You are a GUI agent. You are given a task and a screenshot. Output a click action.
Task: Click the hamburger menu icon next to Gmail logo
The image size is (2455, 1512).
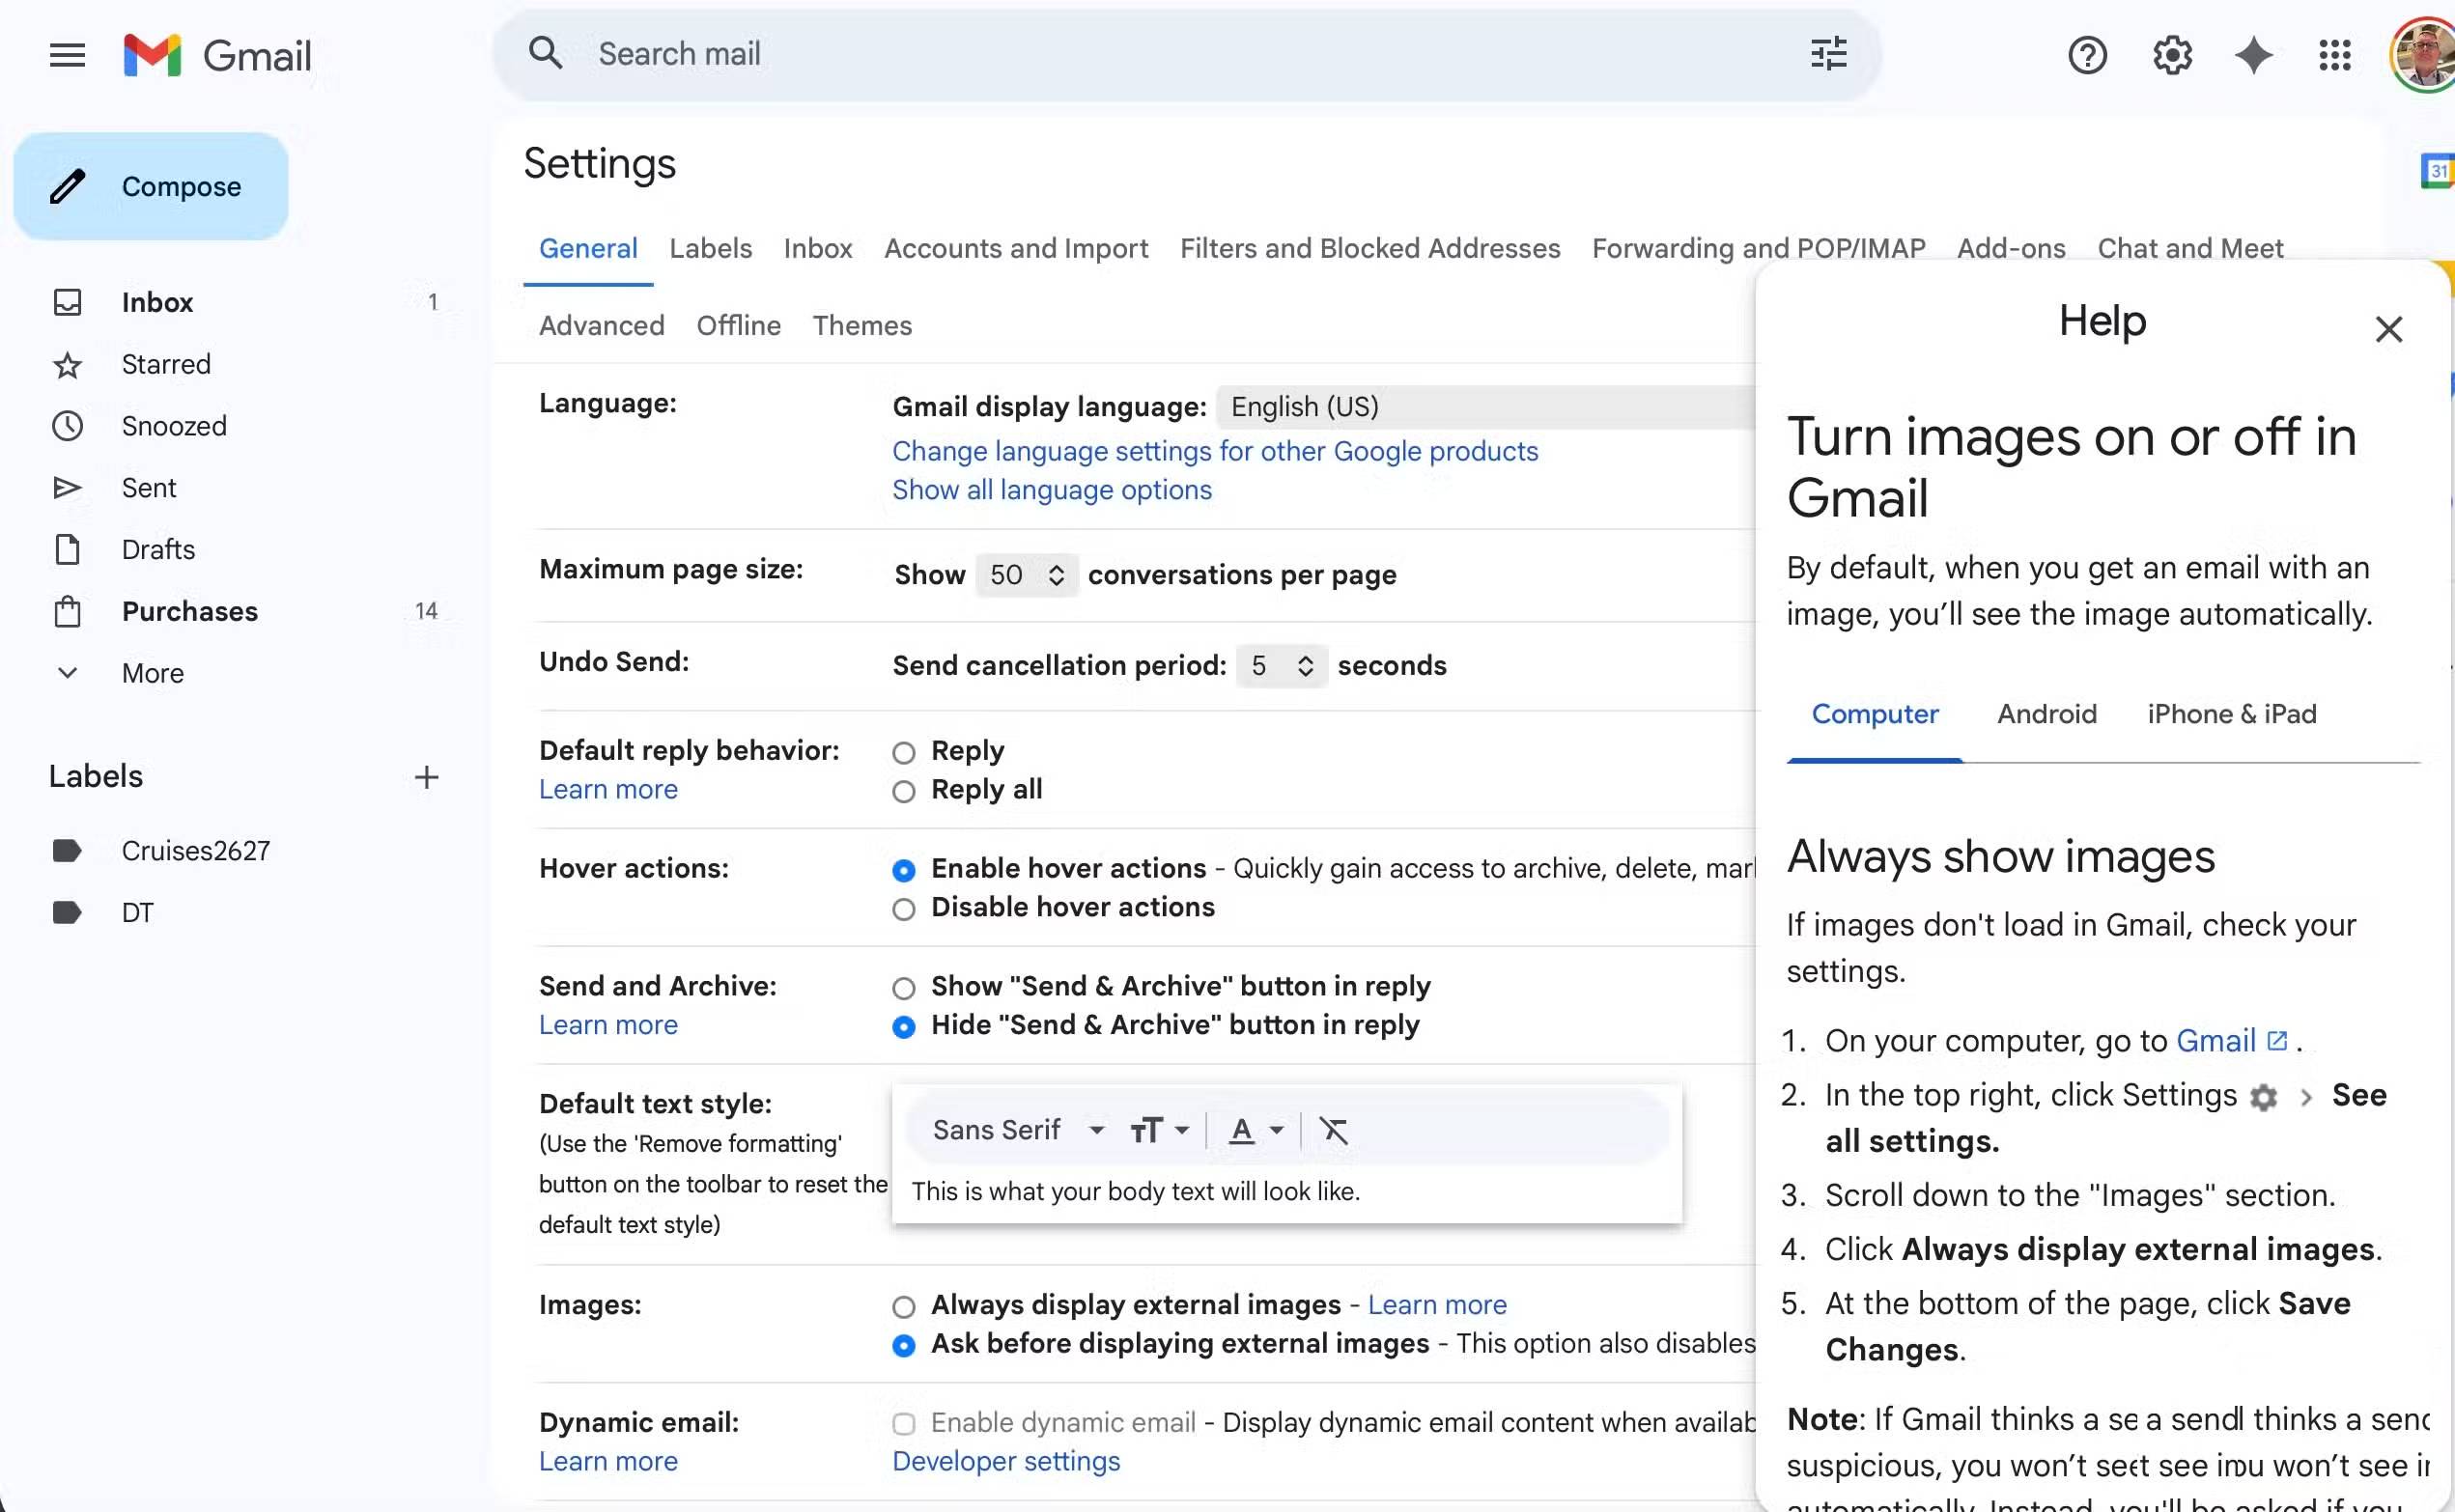tap(66, 55)
